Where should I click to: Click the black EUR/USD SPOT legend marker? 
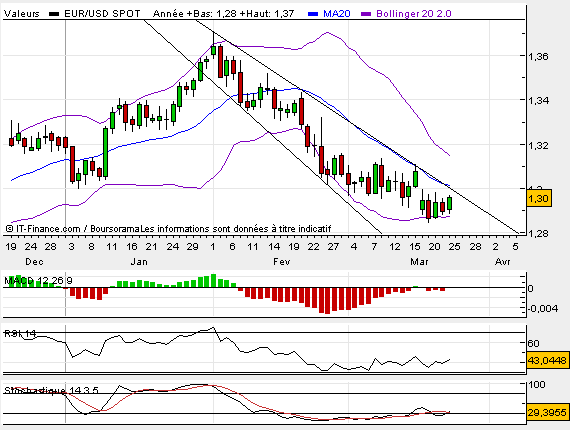coord(54,14)
